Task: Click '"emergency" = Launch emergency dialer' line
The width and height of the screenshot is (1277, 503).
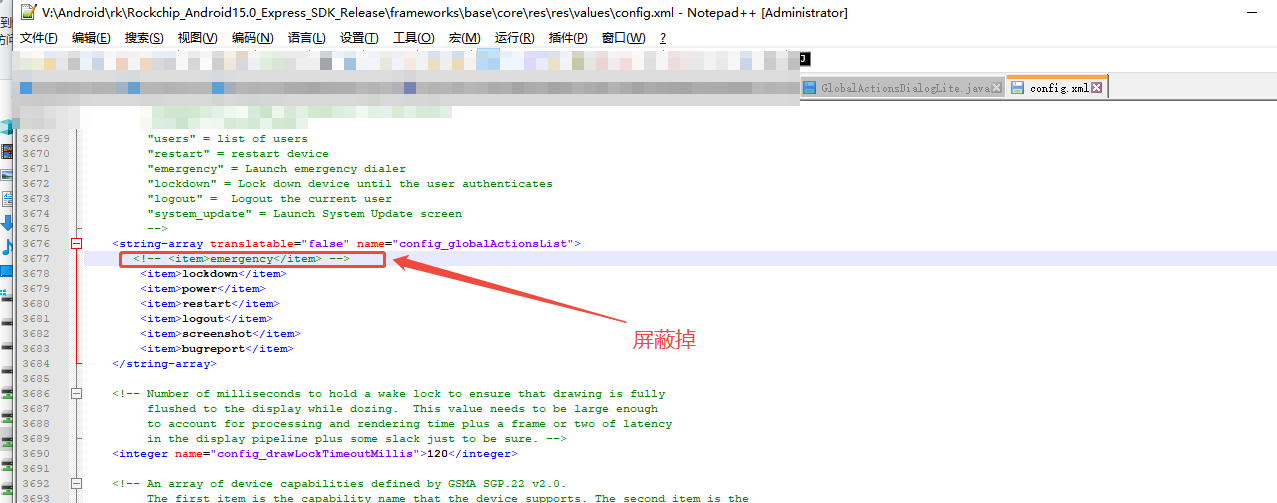Action: pos(277,169)
